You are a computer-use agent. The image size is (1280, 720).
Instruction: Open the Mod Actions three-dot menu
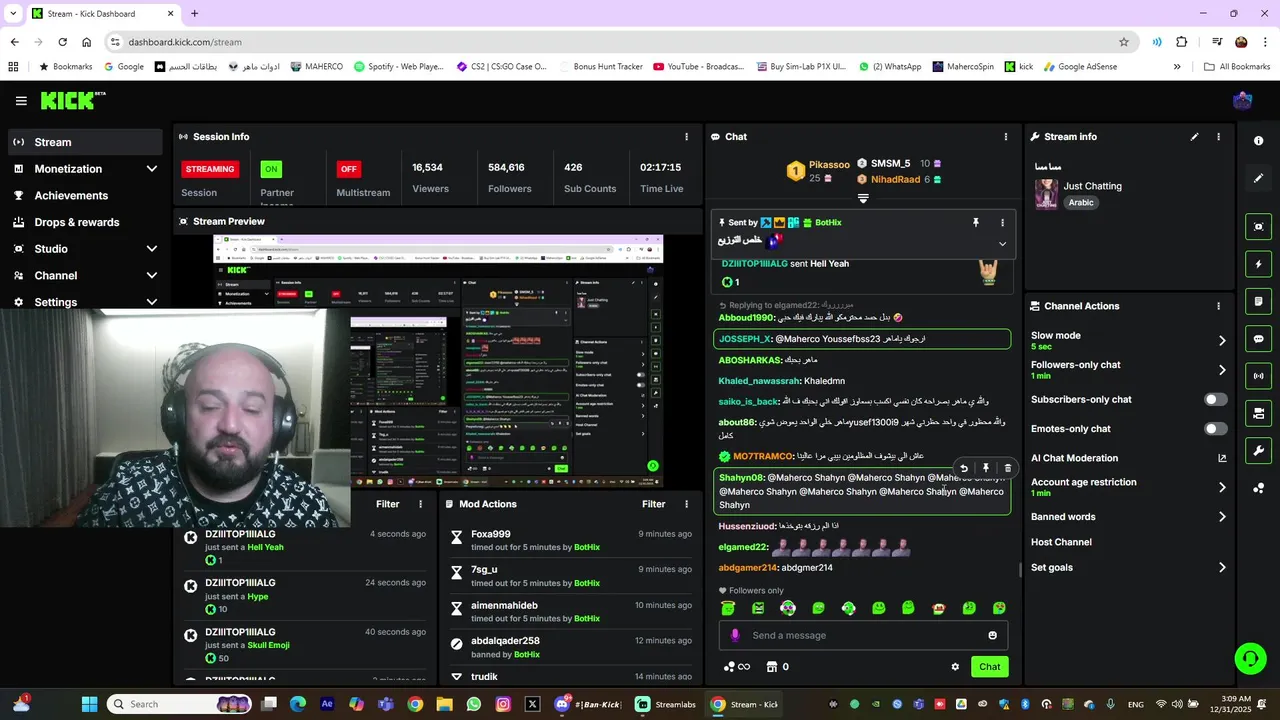coord(685,504)
